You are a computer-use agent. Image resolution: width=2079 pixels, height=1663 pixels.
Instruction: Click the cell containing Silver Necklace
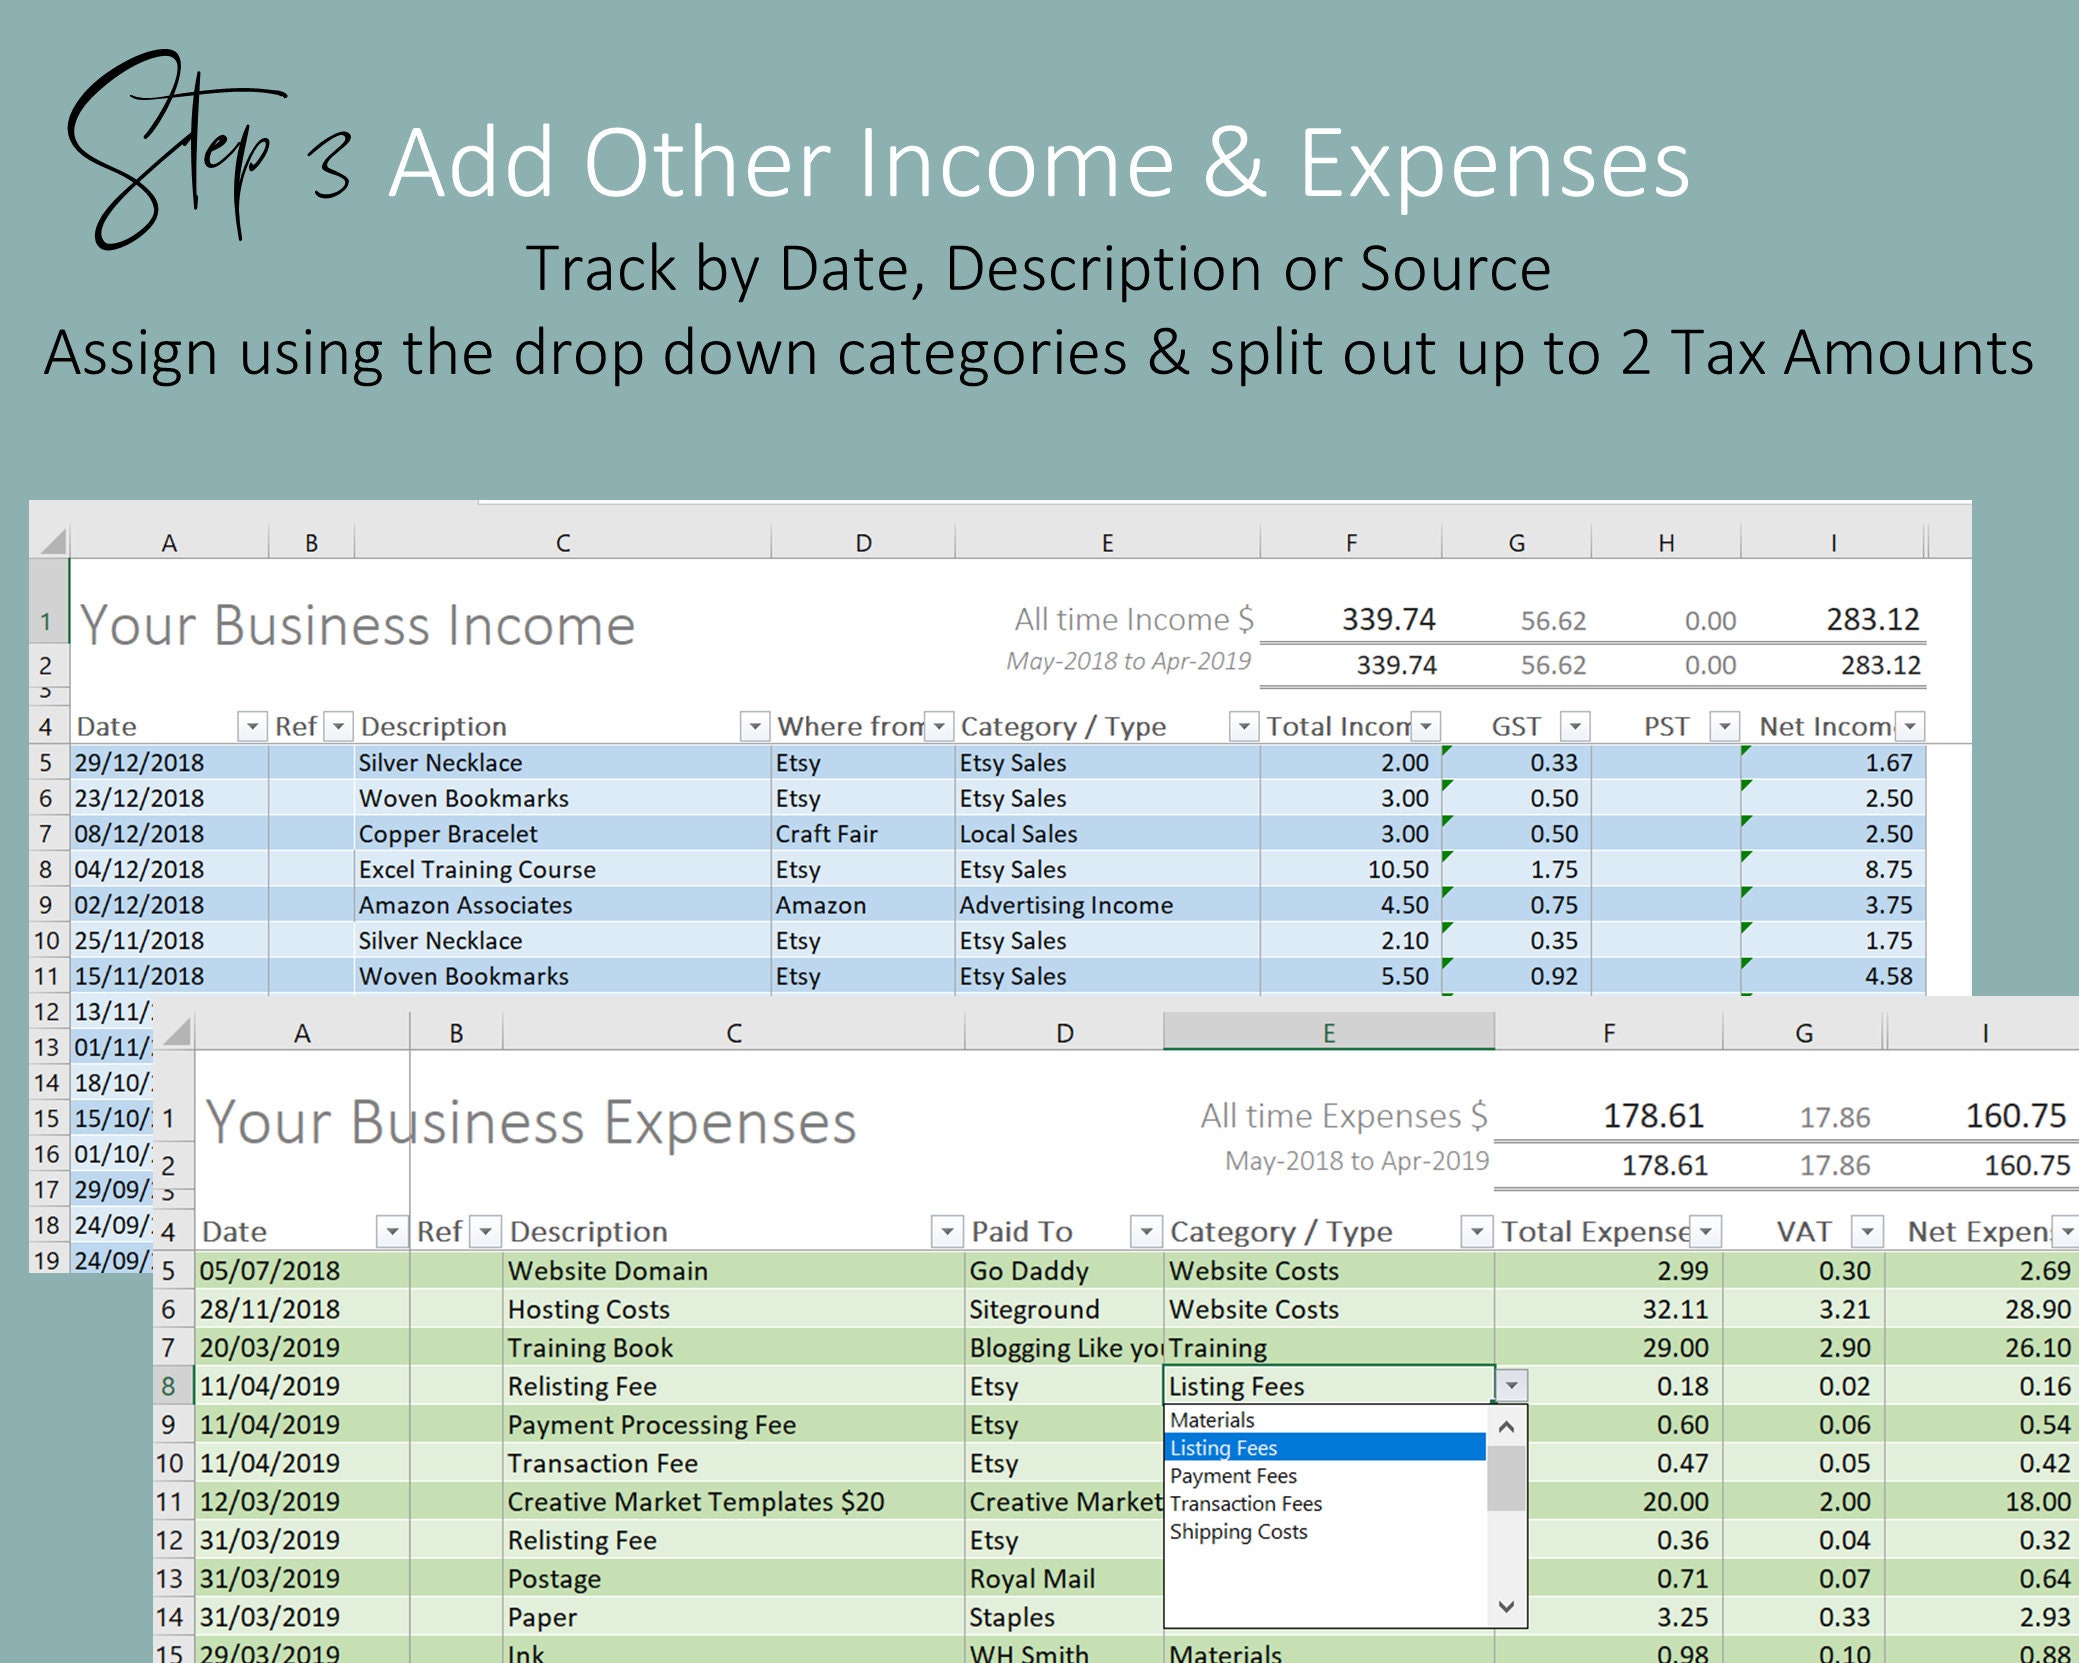[x=440, y=762]
